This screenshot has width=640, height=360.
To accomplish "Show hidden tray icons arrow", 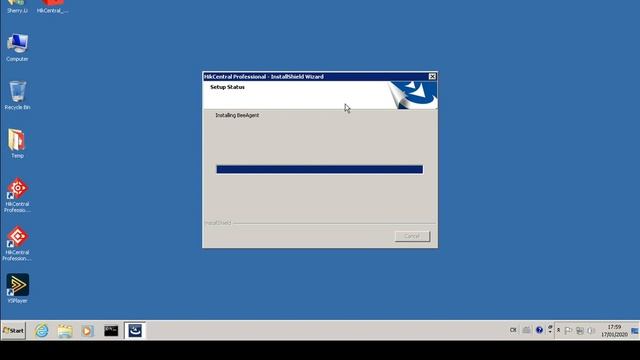I will coord(558,330).
